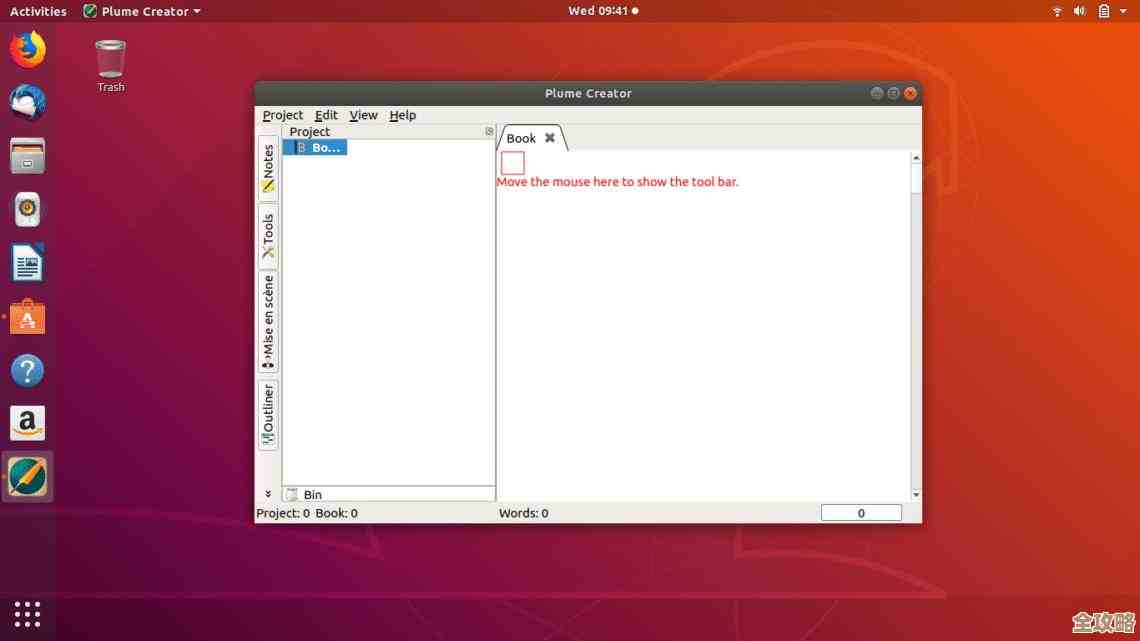The image size is (1140, 641).
Task: Open the Plume Creator app menu dropdown
Action: tap(141, 11)
